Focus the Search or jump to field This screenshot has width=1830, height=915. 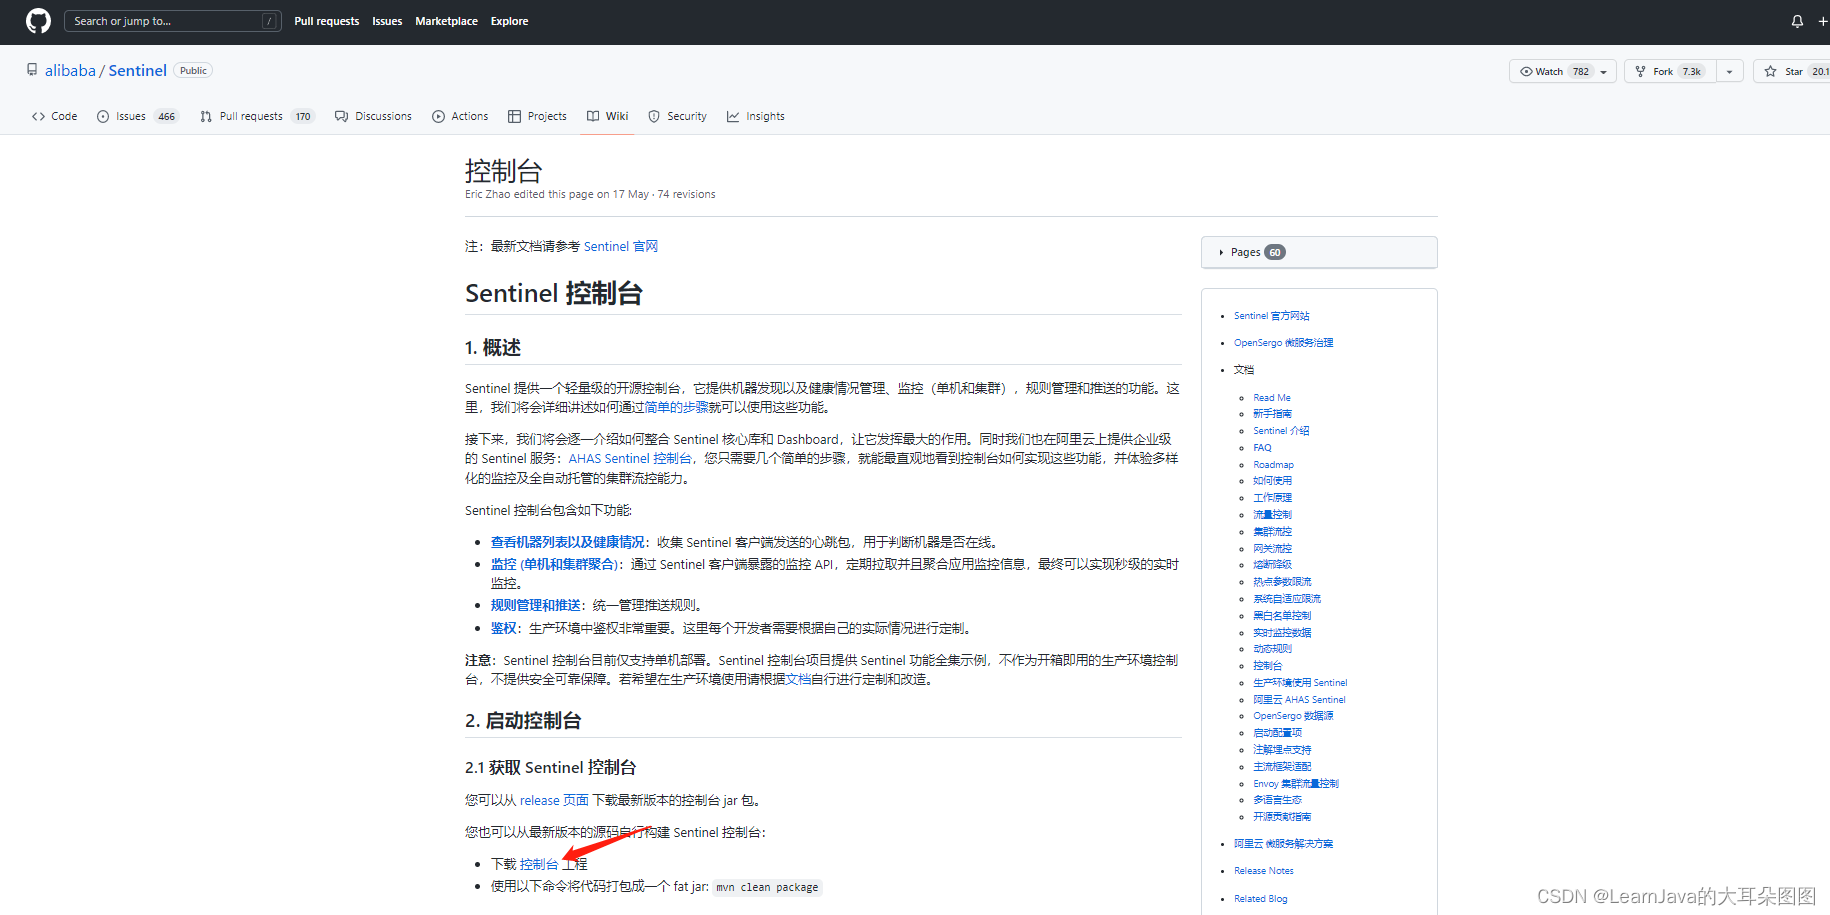pos(172,21)
